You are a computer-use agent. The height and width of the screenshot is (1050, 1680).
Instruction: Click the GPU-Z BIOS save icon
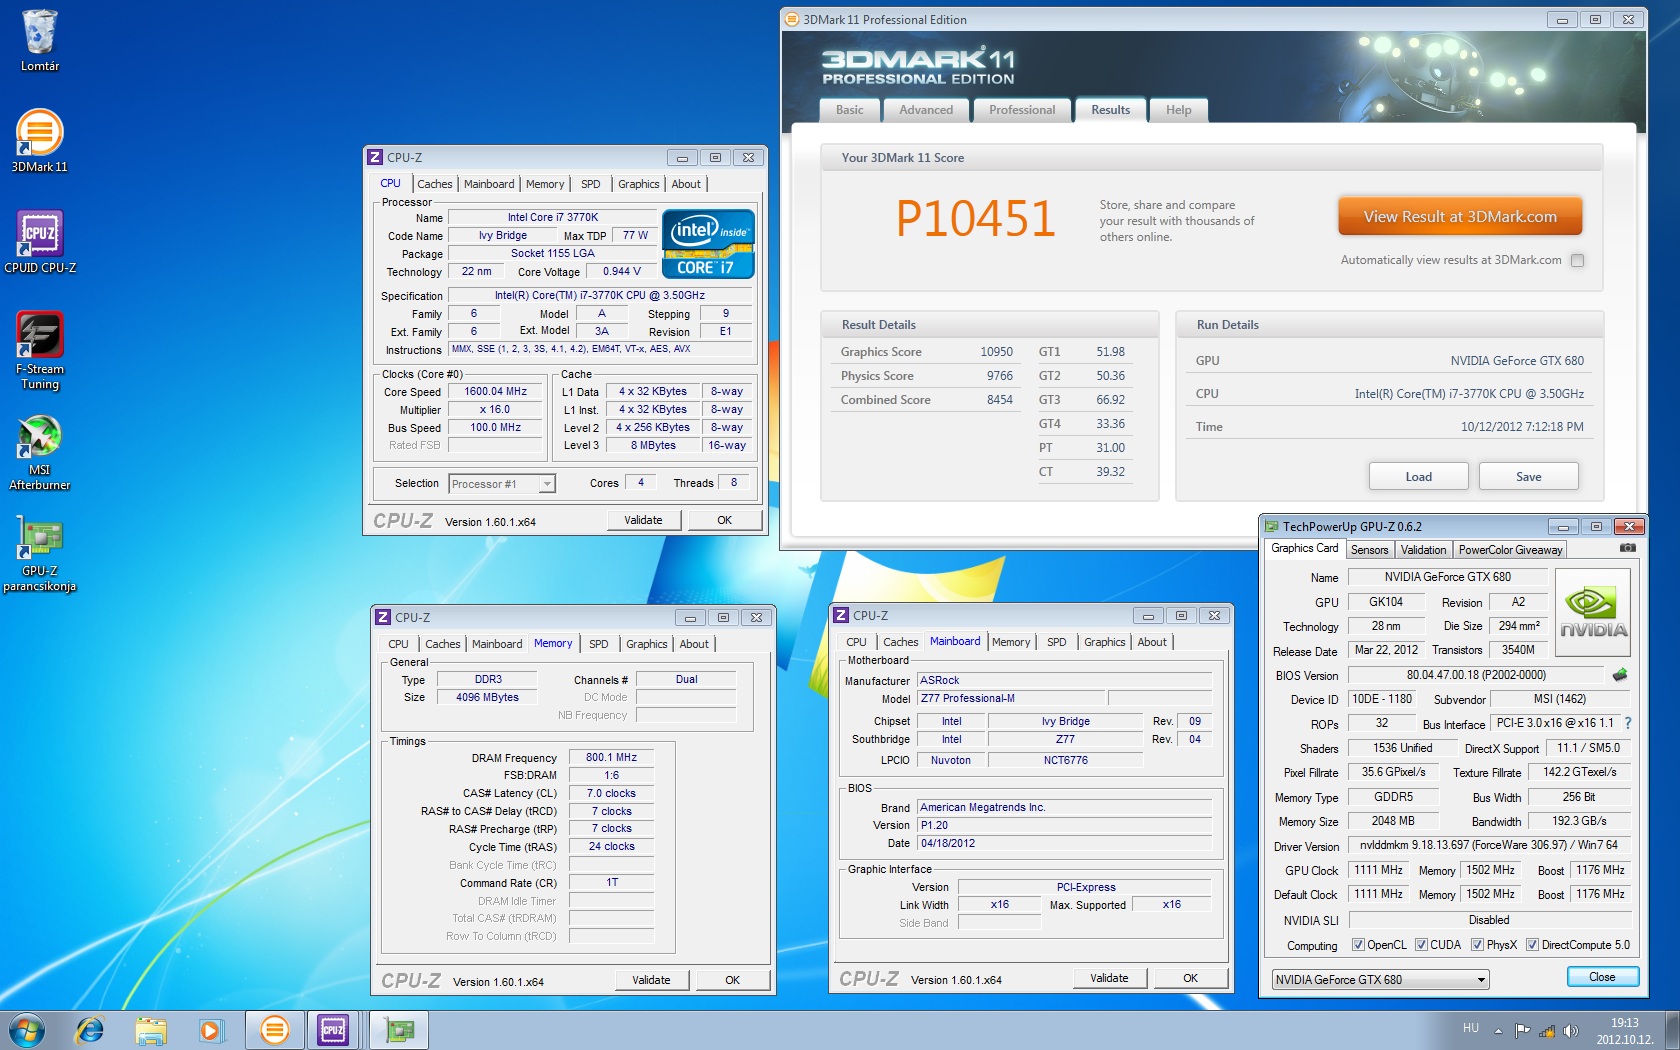pyautogui.click(x=1620, y=675)
